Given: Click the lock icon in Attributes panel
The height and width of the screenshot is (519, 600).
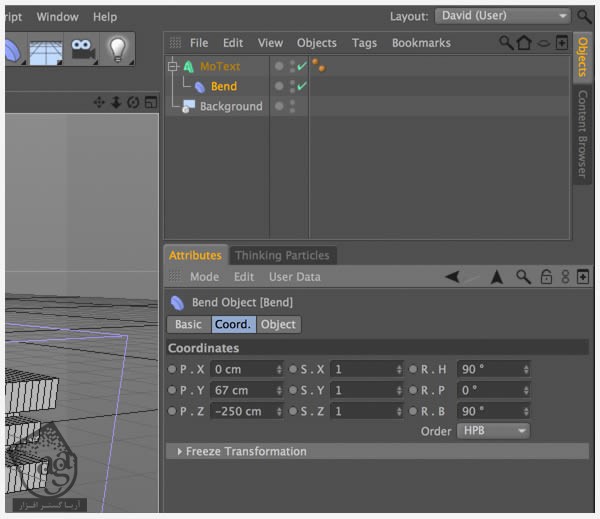Looking at the screenshot, I should (546, 277).
